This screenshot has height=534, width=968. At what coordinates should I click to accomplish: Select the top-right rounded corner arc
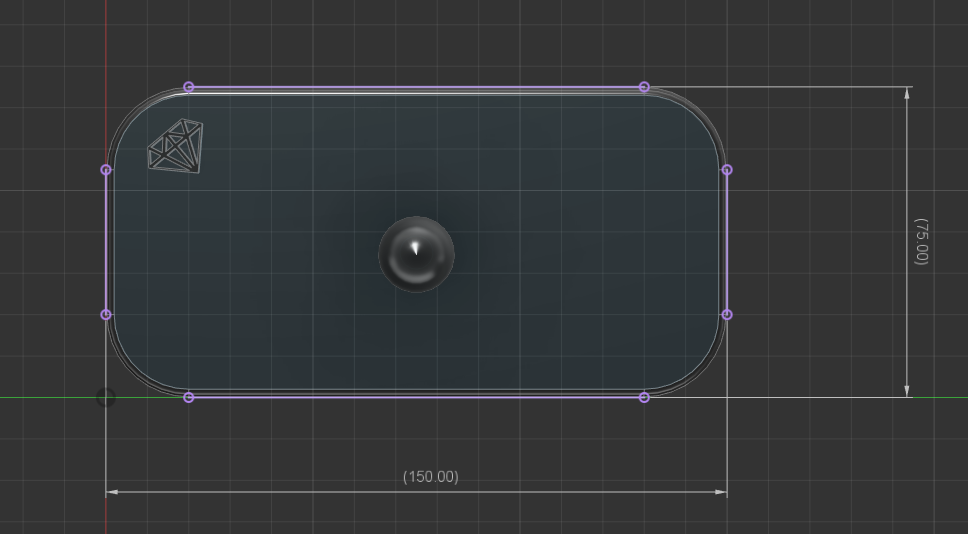pyautogui.click(x=701, y=114)
